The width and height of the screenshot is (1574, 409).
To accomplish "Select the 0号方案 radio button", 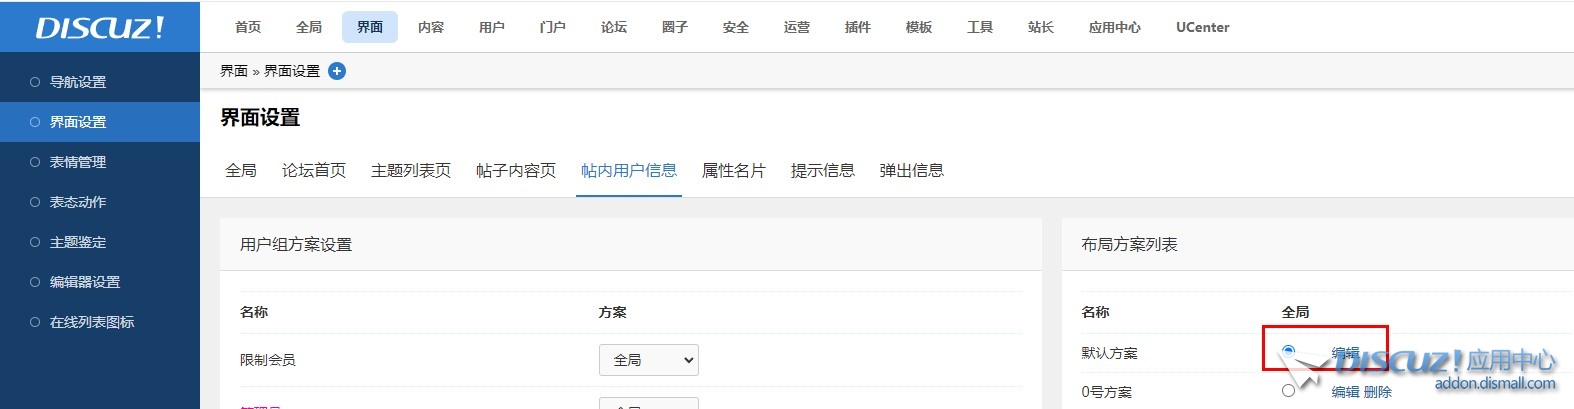I will [1288, 391].
